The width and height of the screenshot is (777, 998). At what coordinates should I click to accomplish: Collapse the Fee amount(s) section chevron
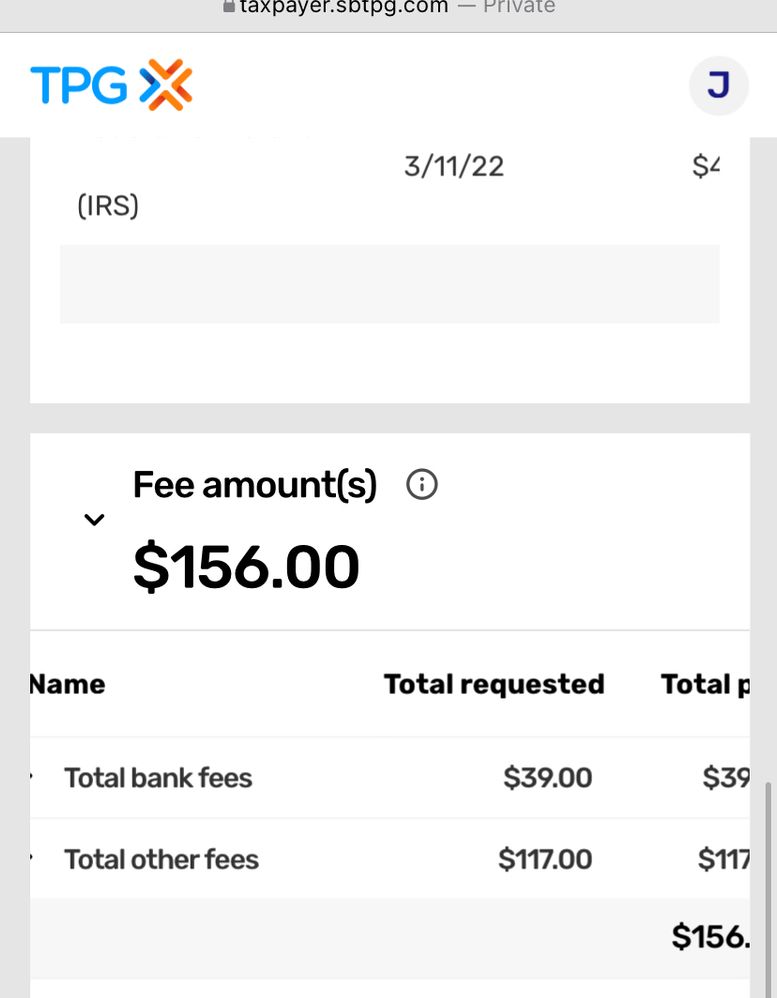click(94, 520)
